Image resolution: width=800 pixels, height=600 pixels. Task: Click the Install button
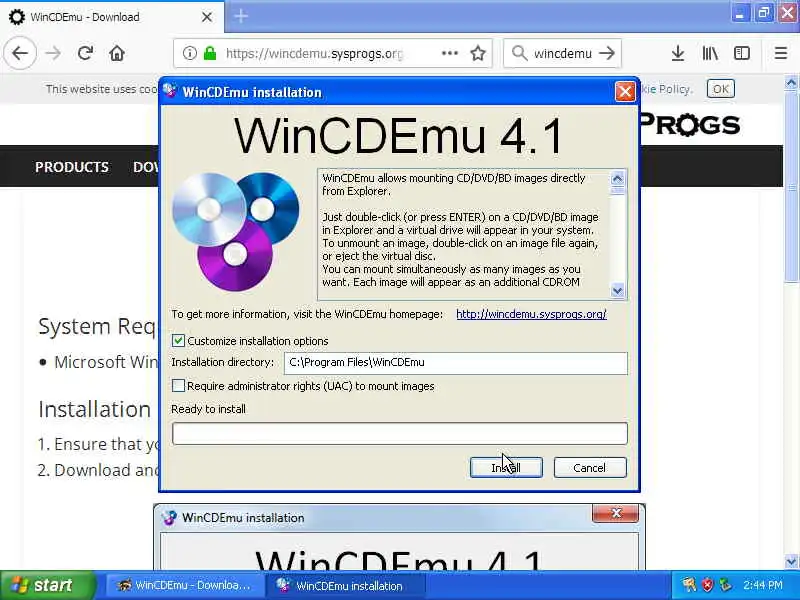point(506,467)
